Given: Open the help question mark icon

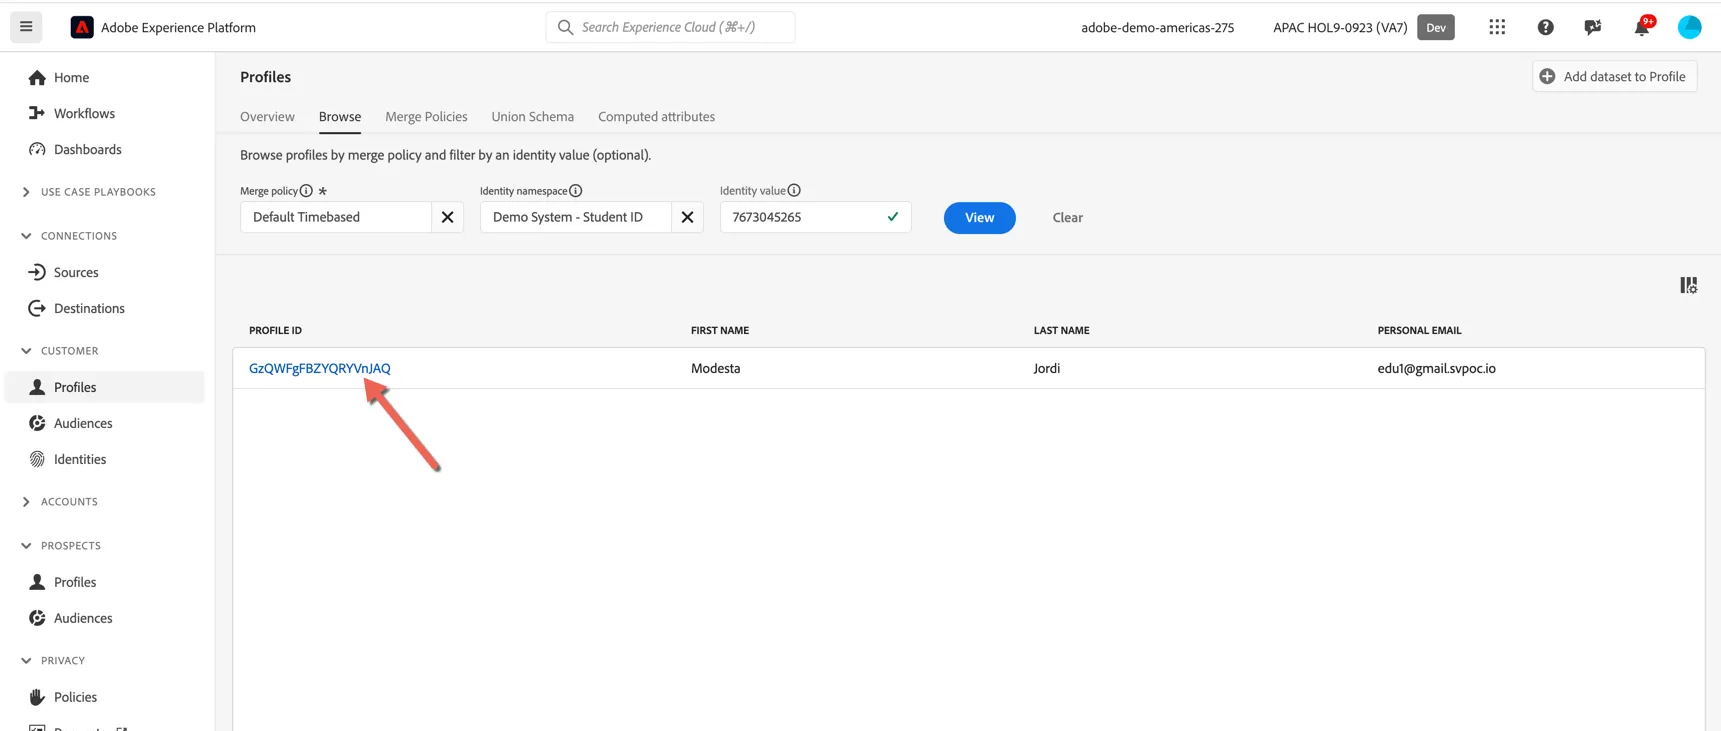Looking at the screenshot, I should point(1545,27).
